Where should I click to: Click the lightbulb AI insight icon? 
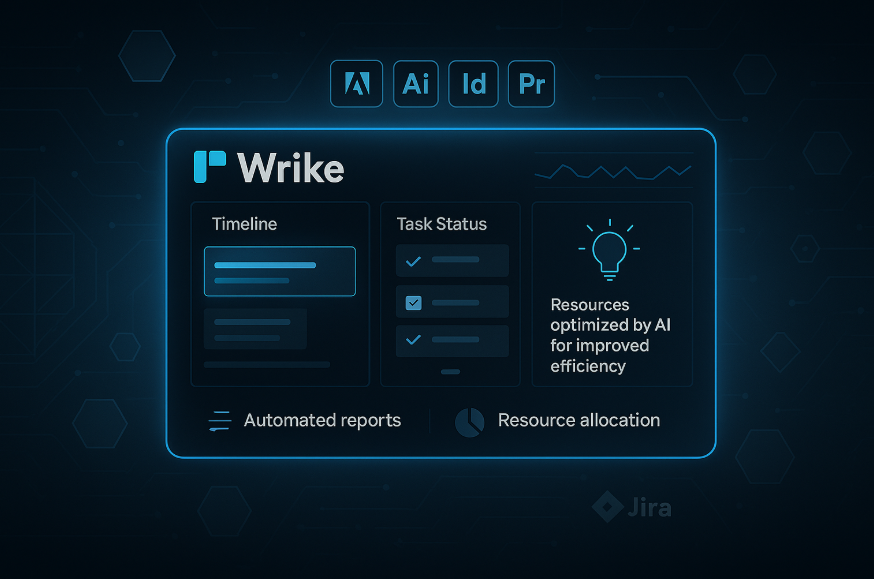click(x=609, y=250)
